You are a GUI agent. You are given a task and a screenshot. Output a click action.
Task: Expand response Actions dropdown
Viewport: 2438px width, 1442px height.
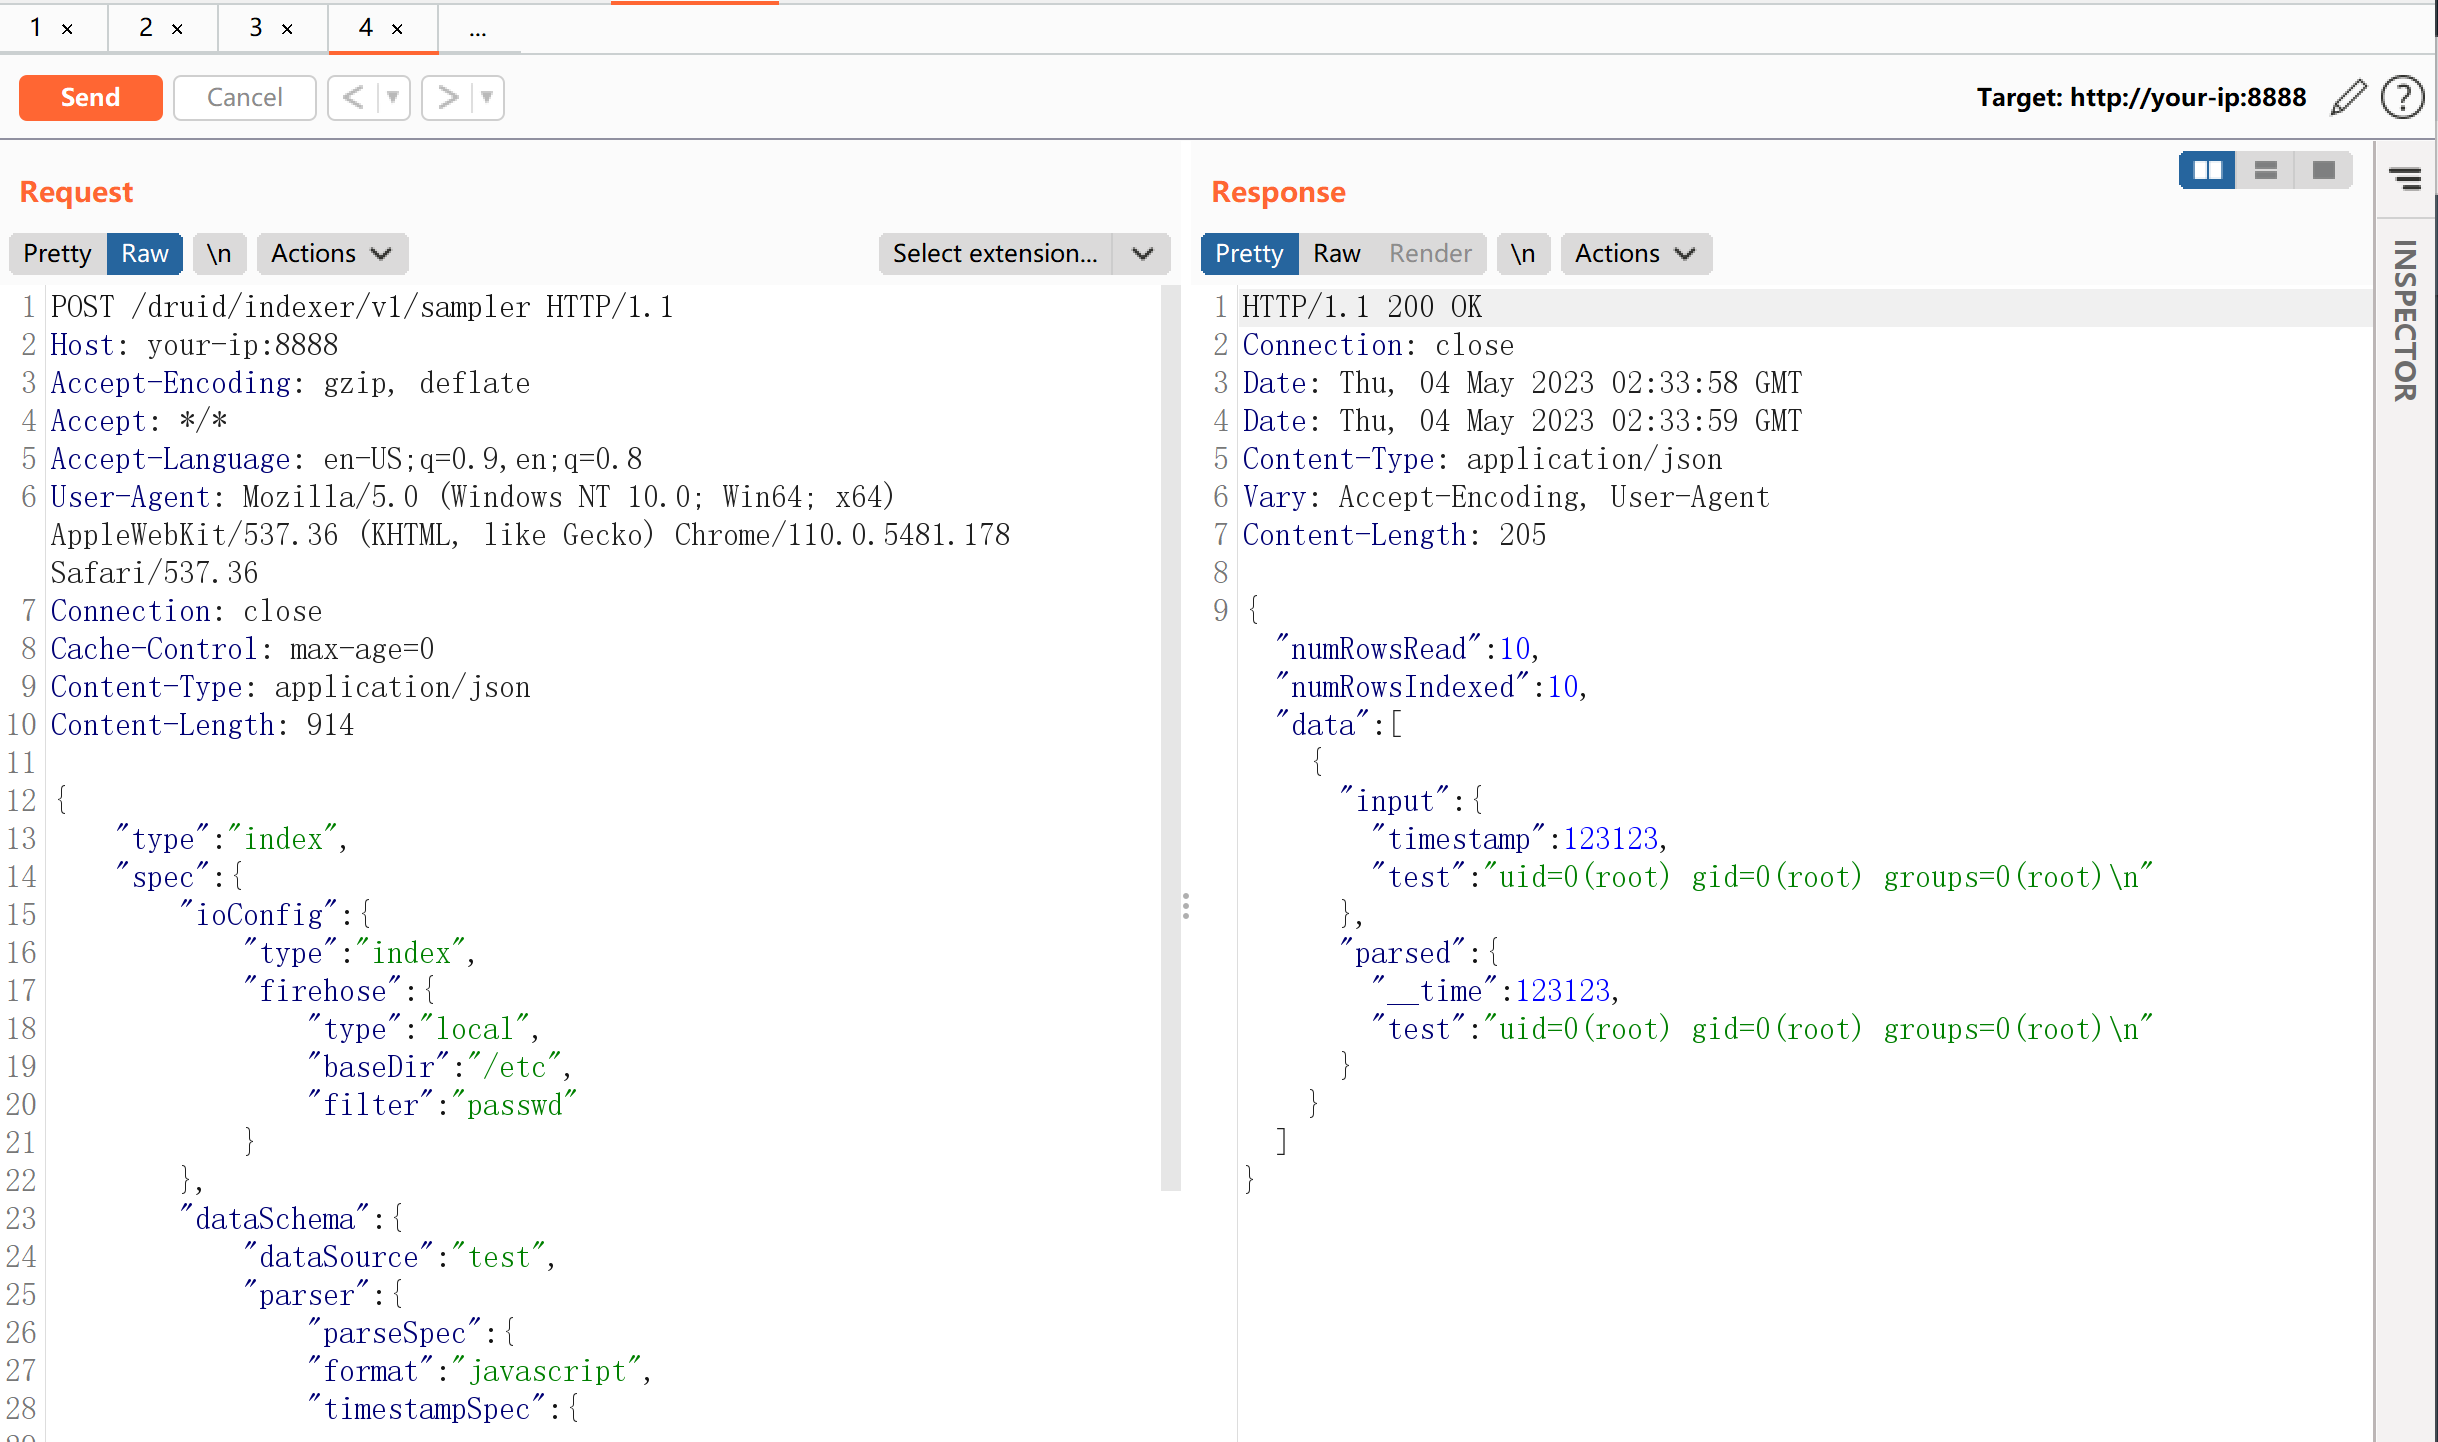[x=1635, y=253]
